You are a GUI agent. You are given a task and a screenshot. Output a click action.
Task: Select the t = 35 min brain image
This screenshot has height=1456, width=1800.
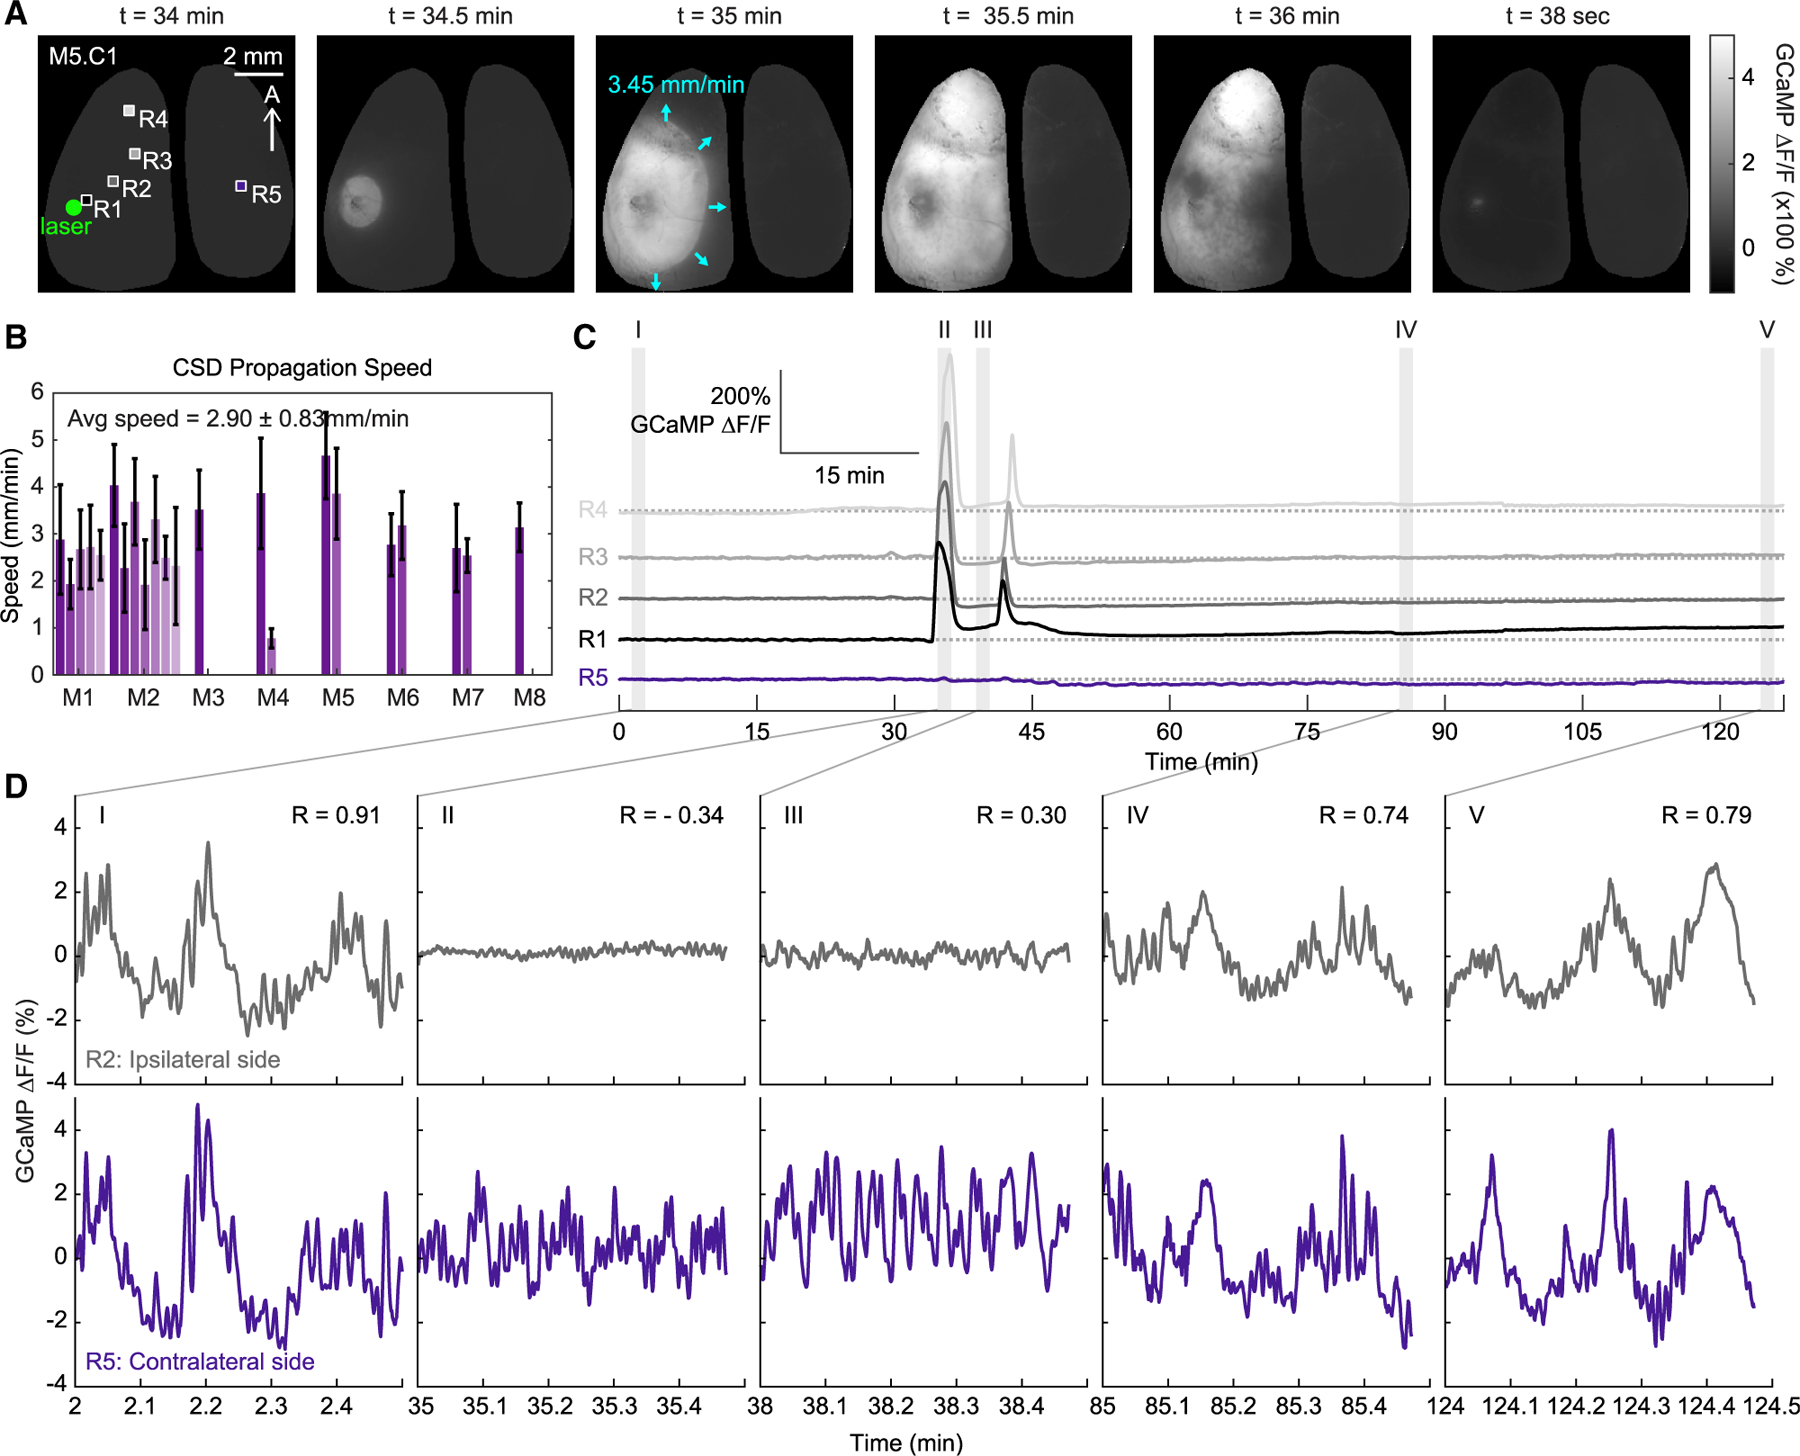tap(725, 164)
